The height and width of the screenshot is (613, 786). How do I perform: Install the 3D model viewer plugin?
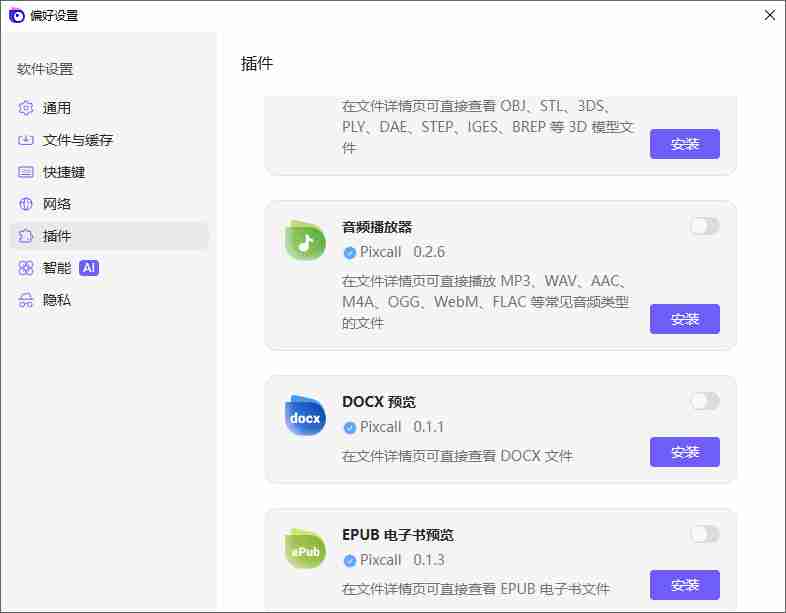pyautogui.click(x=684, y=144)
